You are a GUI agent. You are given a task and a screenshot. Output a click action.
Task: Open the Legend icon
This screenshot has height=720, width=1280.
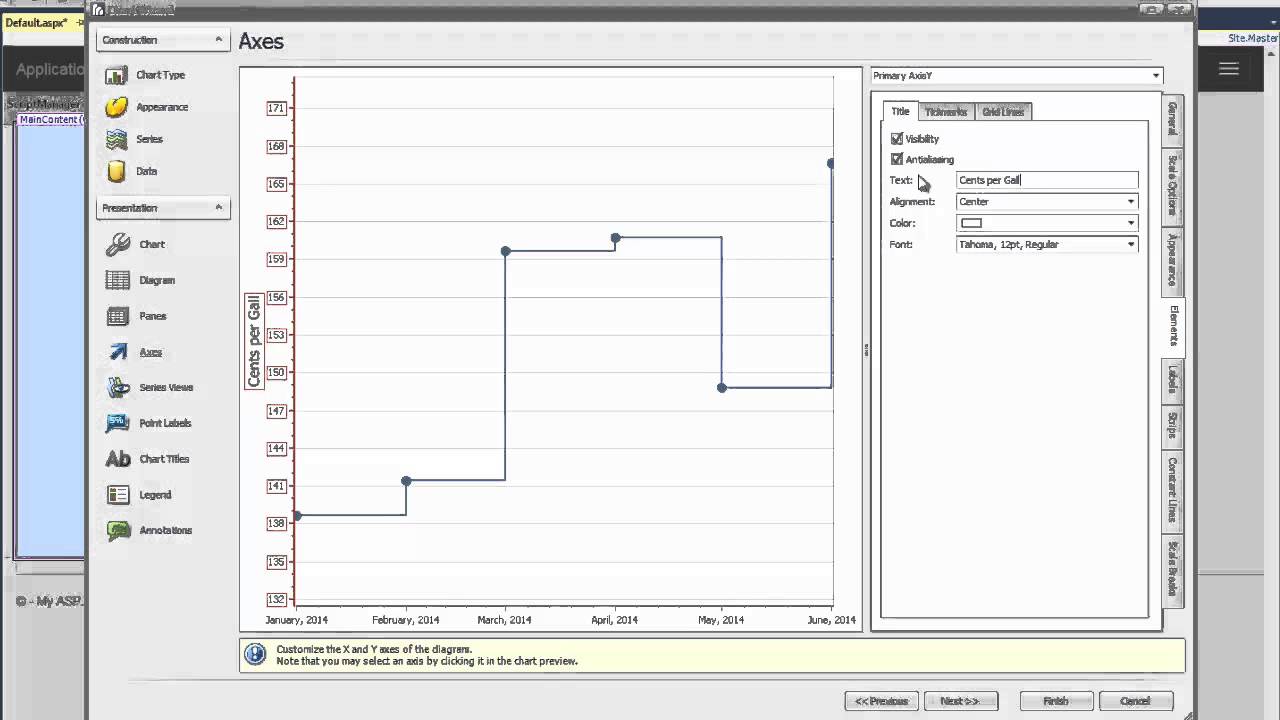[x=118, y=495]
